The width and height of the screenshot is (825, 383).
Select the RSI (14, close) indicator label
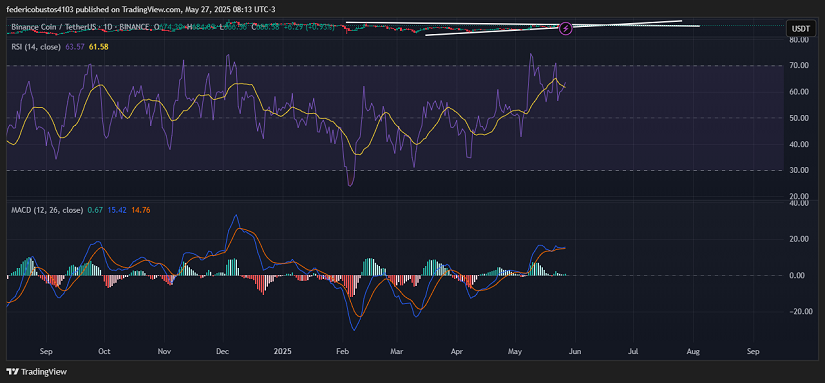[x=37, y=47]
